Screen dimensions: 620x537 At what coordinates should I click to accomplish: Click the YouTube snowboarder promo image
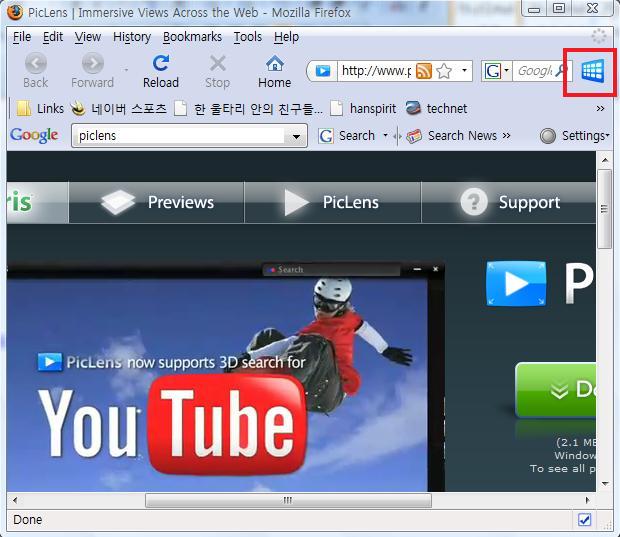coord(217,384)
